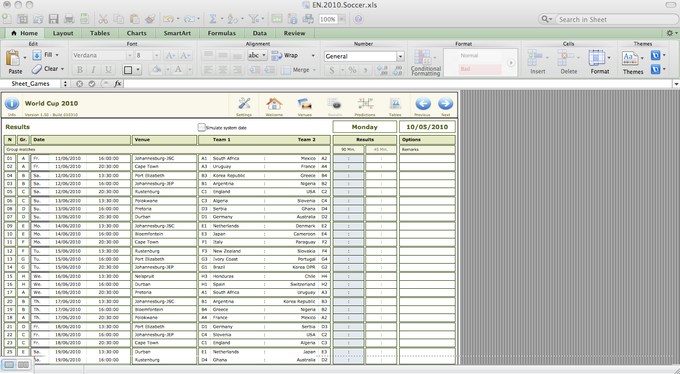Screen dimensions: 680x374
Task: Click the Print icon in toolbar
Action: (69, 19)
